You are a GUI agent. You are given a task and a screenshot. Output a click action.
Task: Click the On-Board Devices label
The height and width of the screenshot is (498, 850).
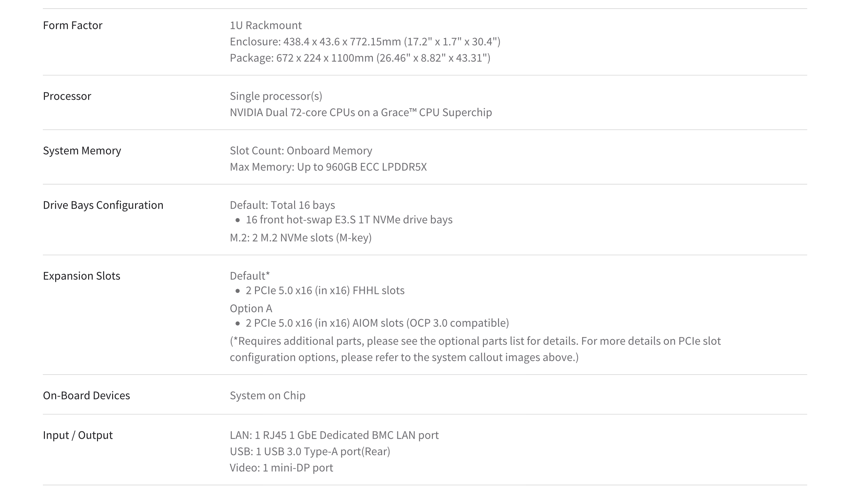click(x=86, y=396)
